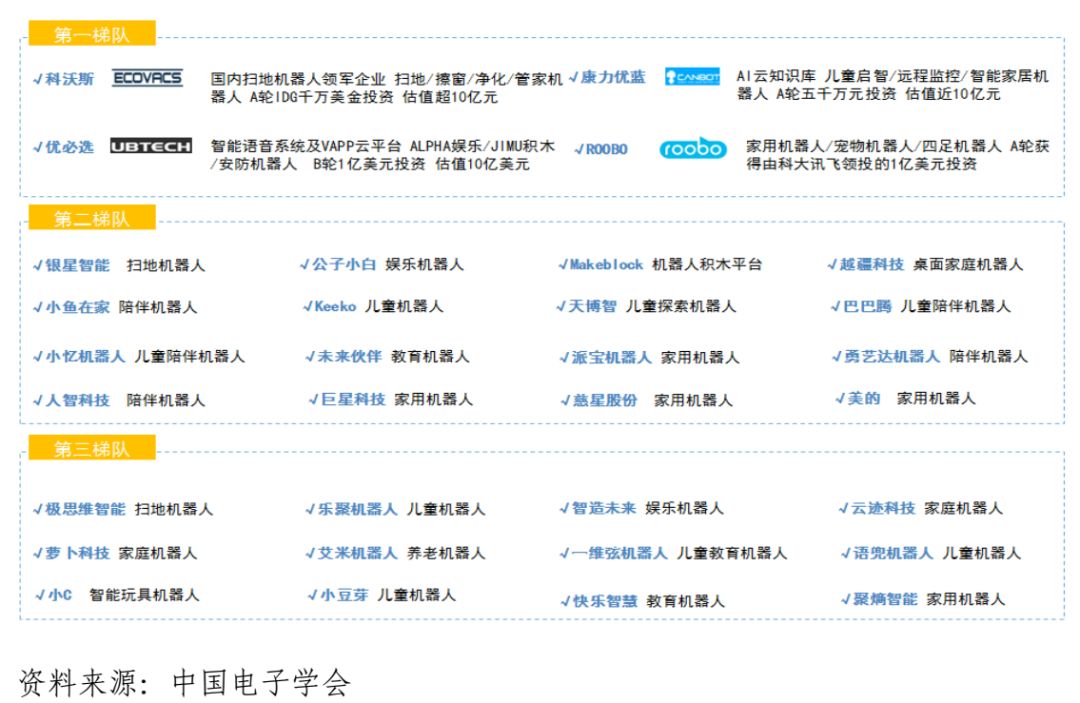Click company name 一维弦机器人
Image resolution: width=1080 pixels, height=703 pixels.
click(620, 553)
